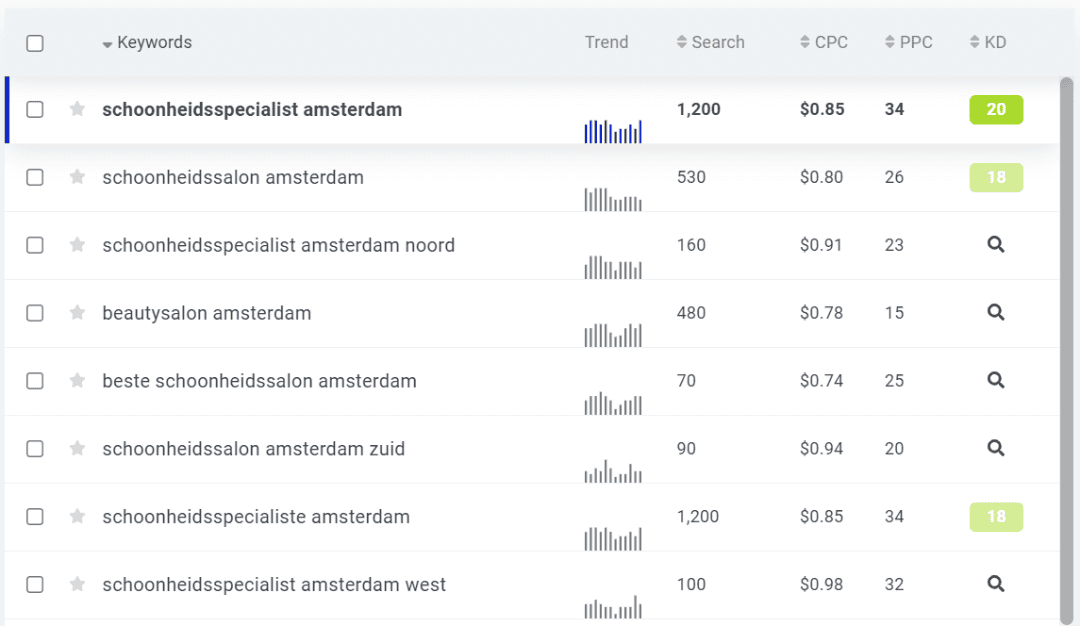Image resolution: width=1080 pixels, height=626 pixels.
Task: Select all keywords with header checkbox
Action: pos(35,43)
